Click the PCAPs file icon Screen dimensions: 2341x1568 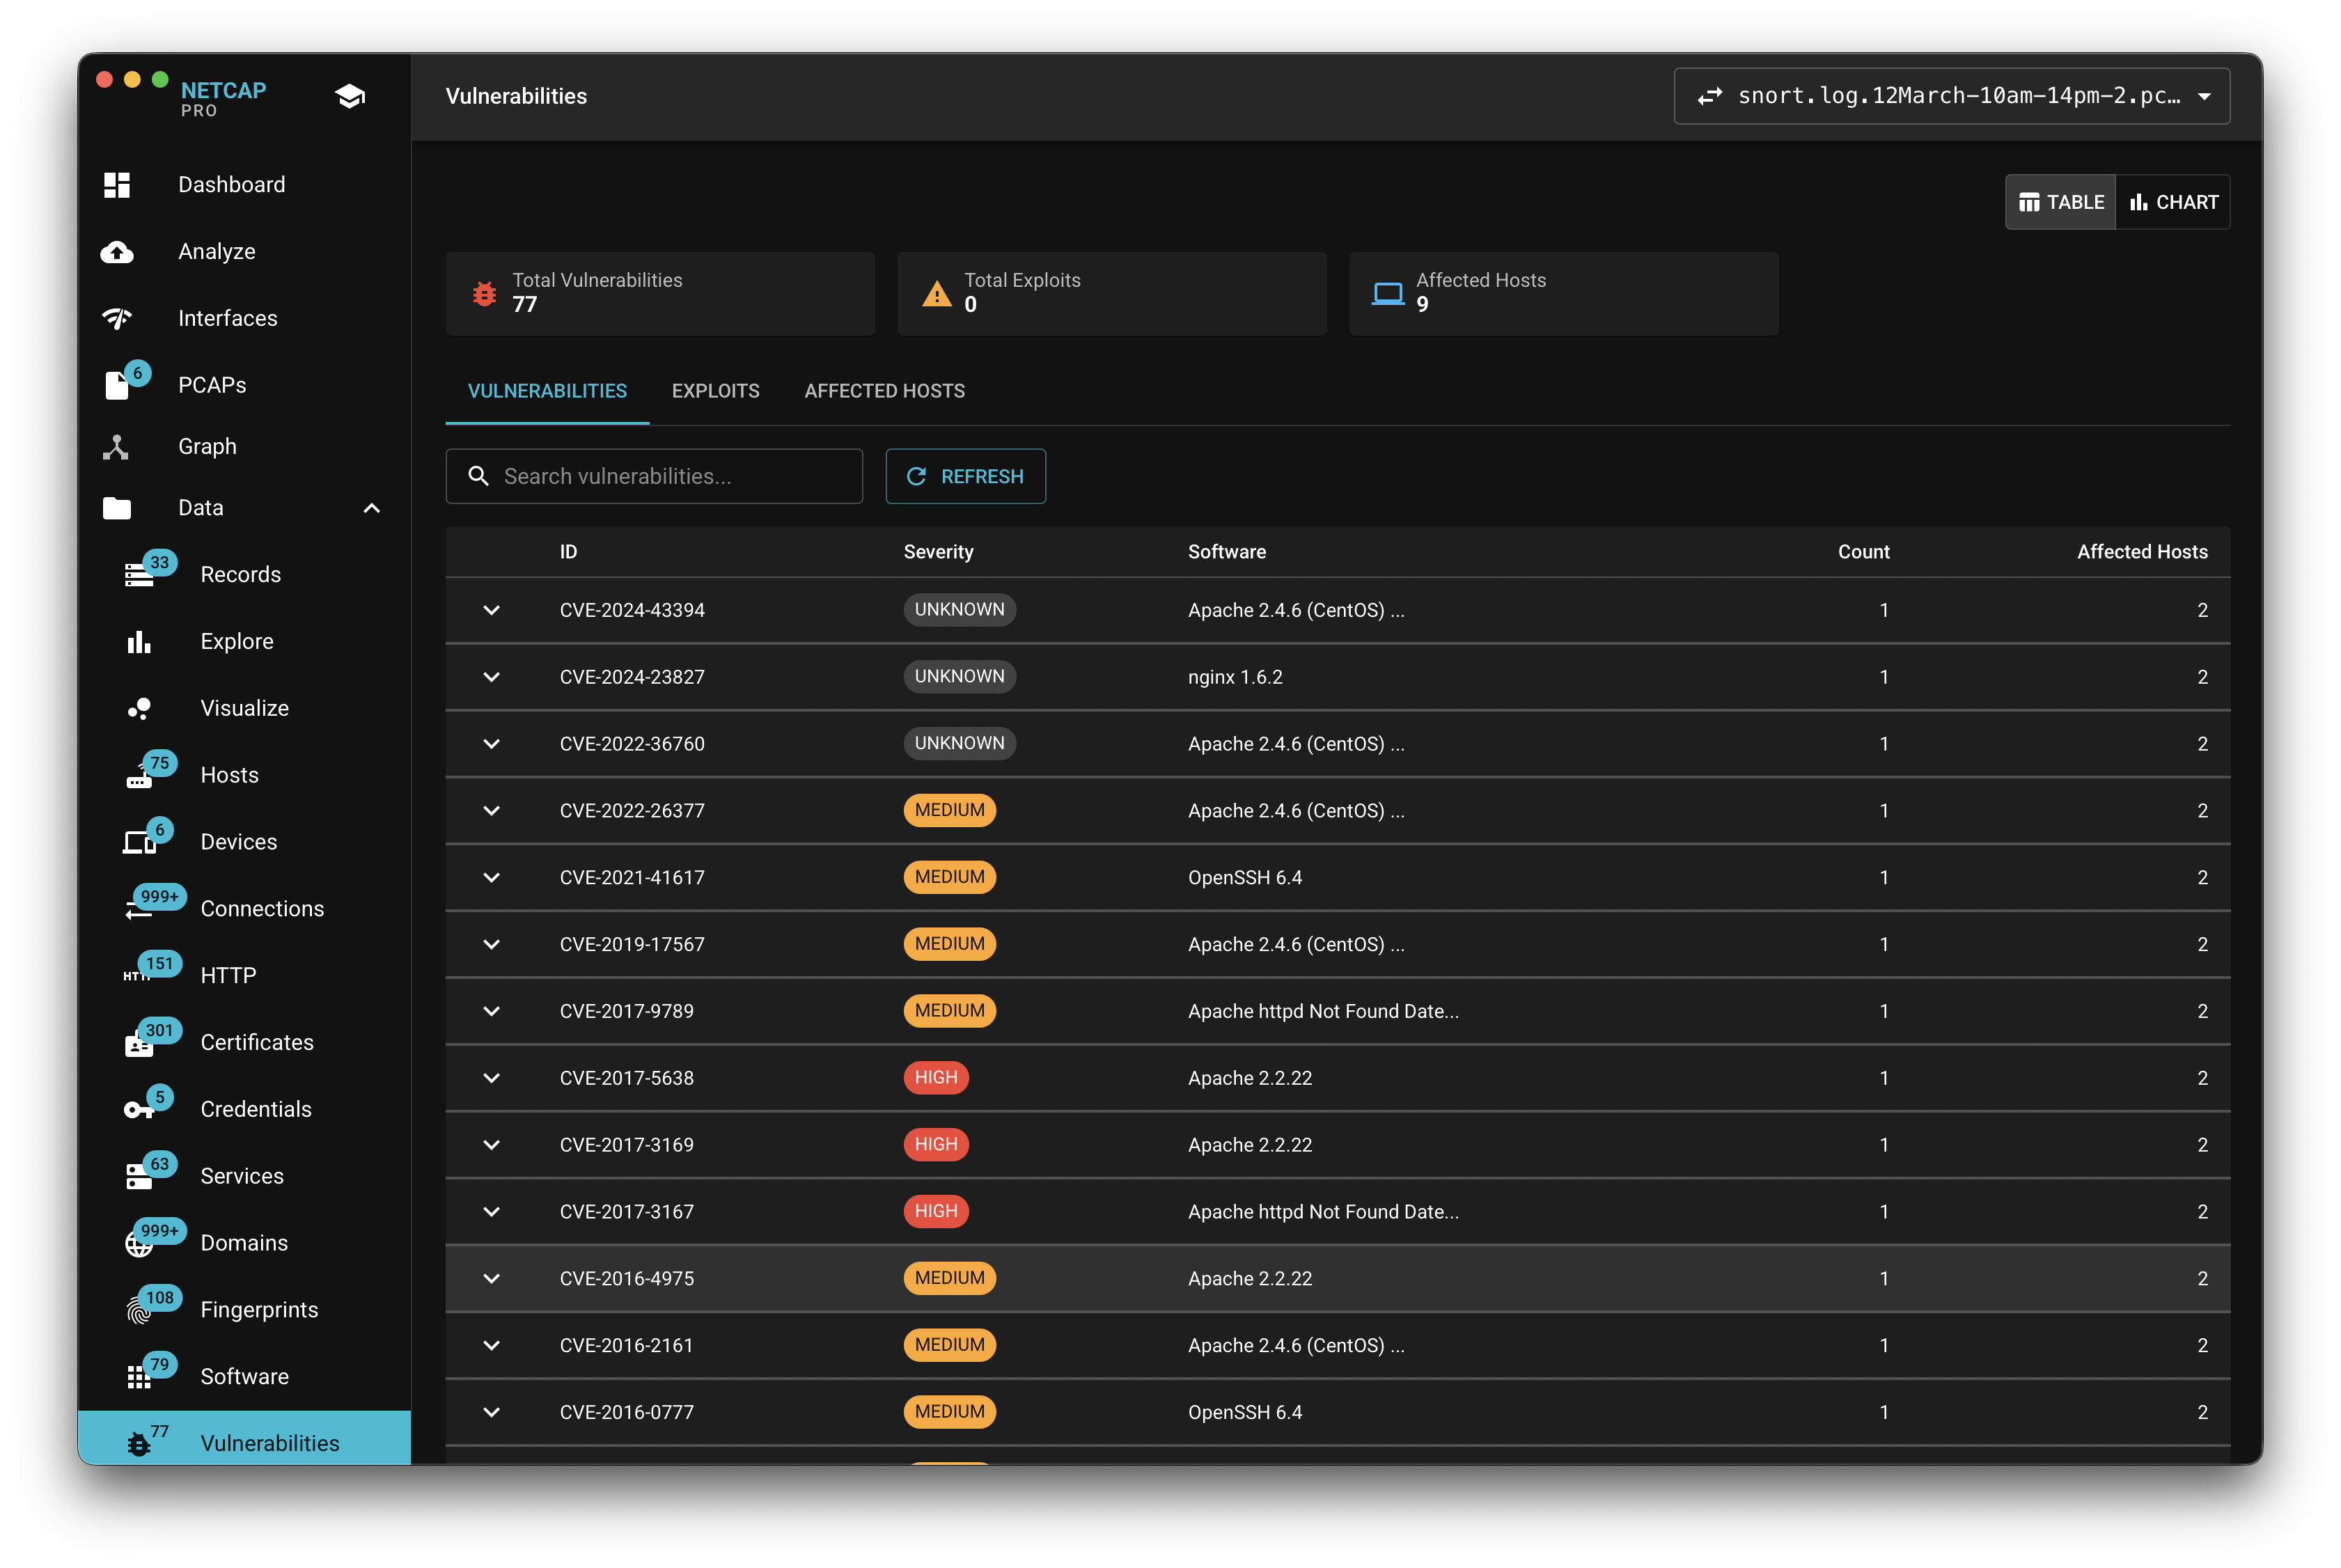[117, 385]
